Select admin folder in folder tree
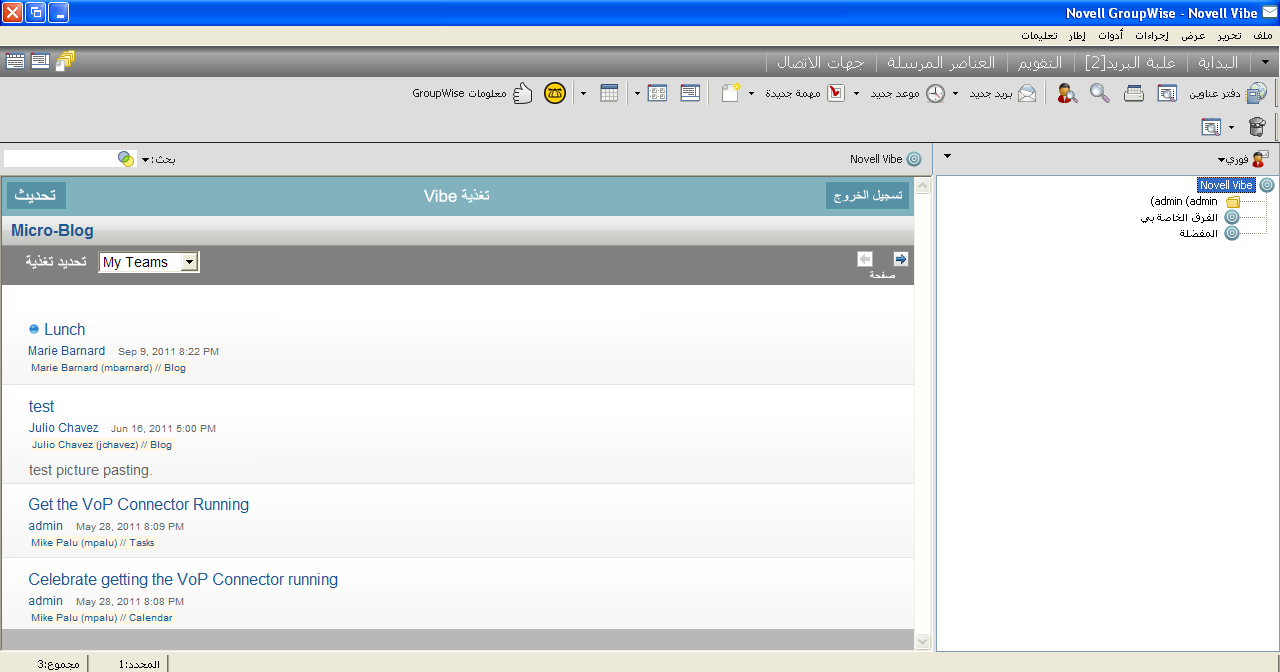 click(1184, 201)
